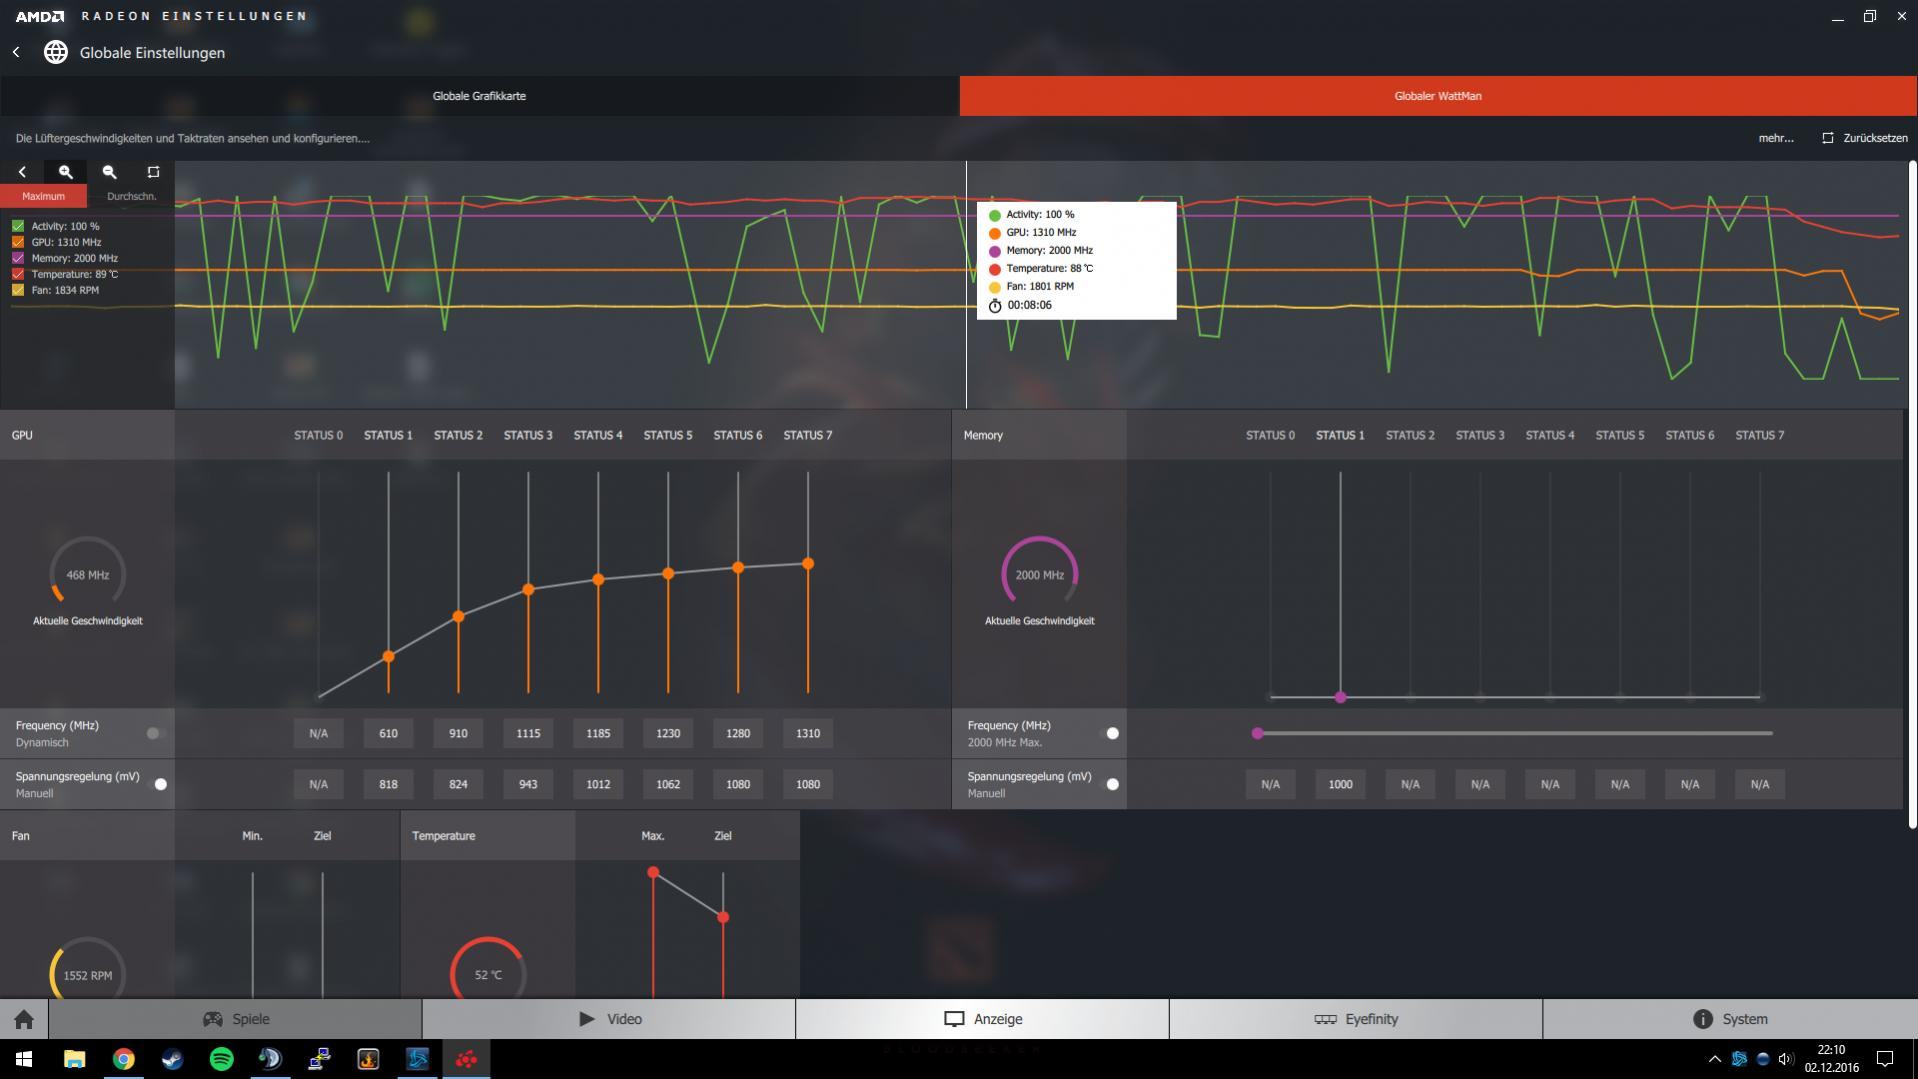
Task: Select Memory STATUS 1 column header
Action: (1340, 435)
